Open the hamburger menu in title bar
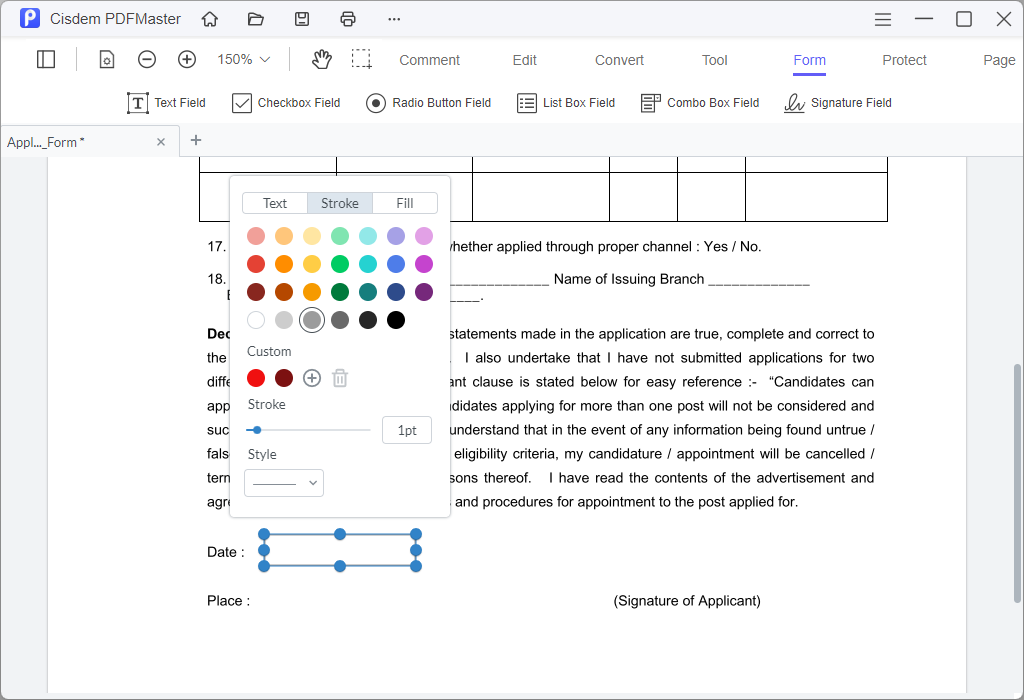Viewport: 1024px width, 700px height. pos(883,20)
